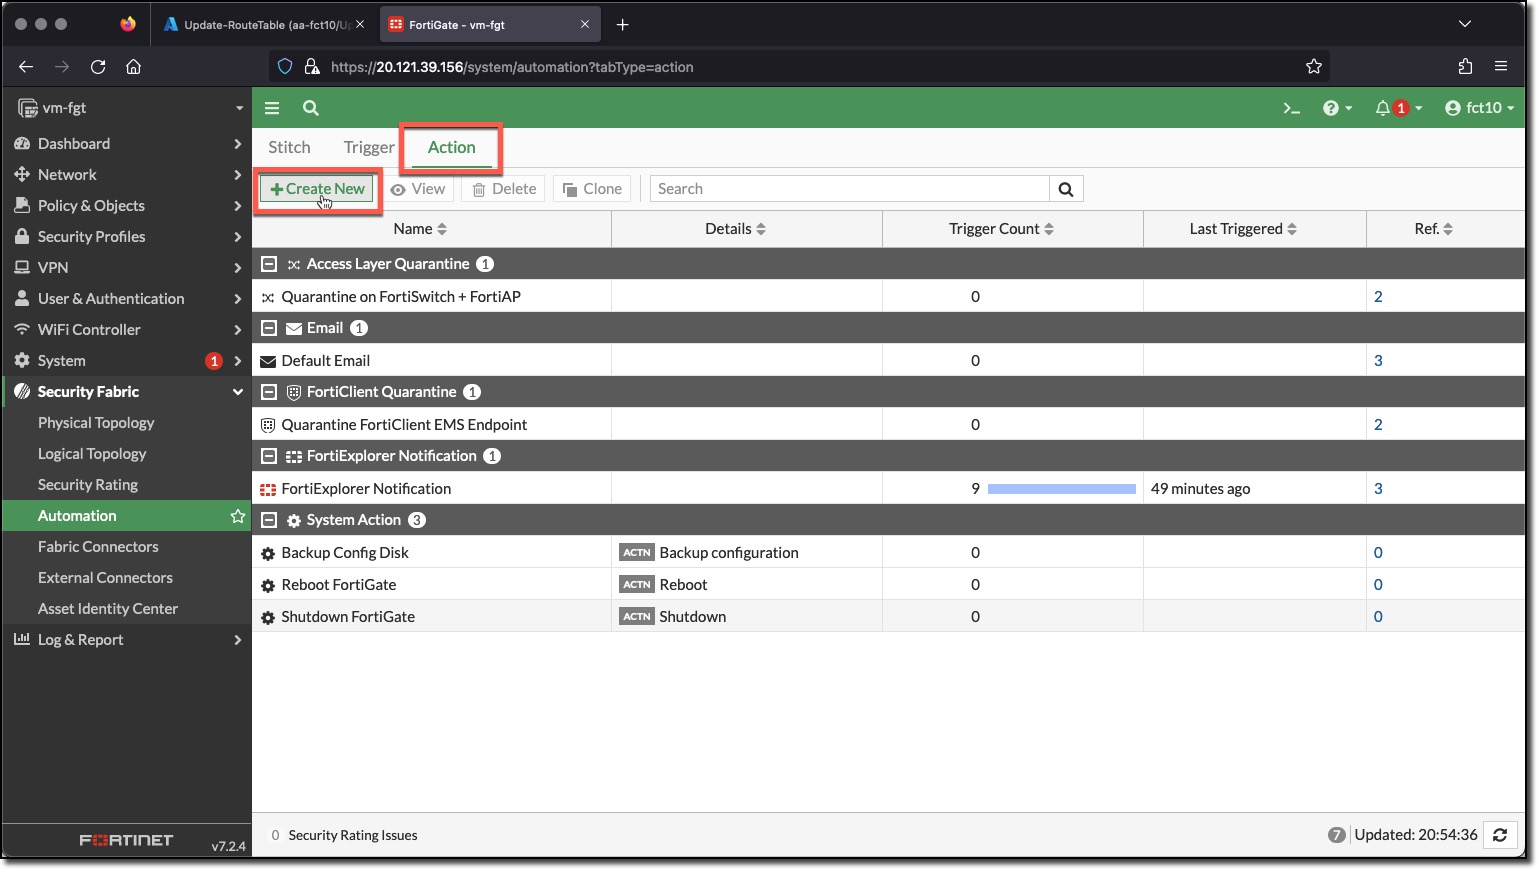Switch to the Stitch tab

289,147
